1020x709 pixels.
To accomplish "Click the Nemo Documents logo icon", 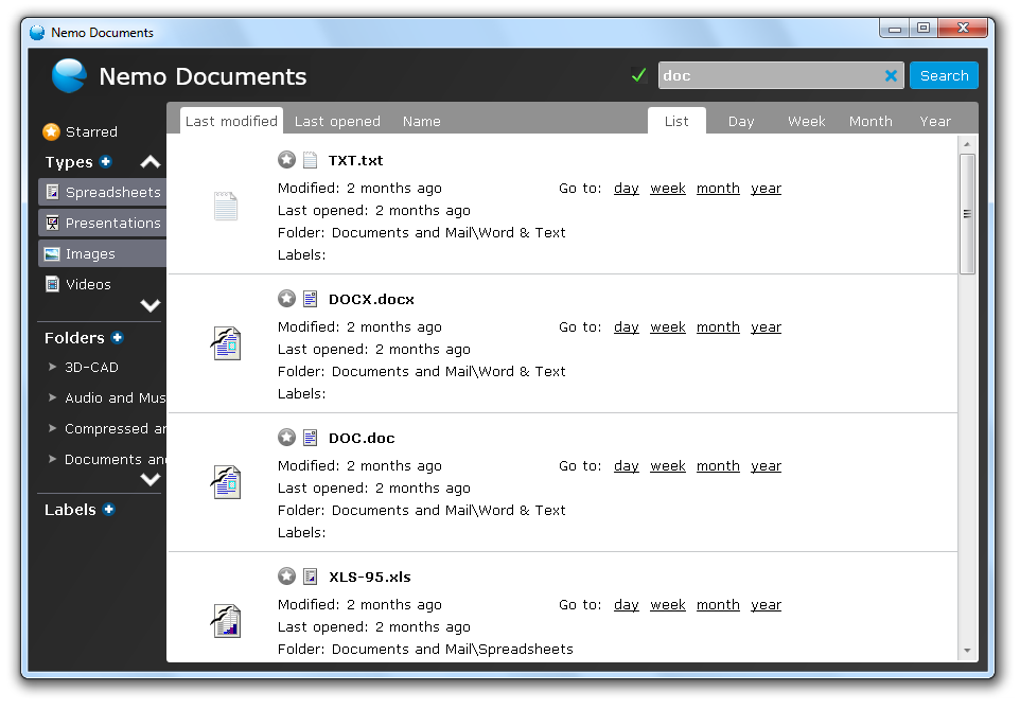I will click(68, 75).
